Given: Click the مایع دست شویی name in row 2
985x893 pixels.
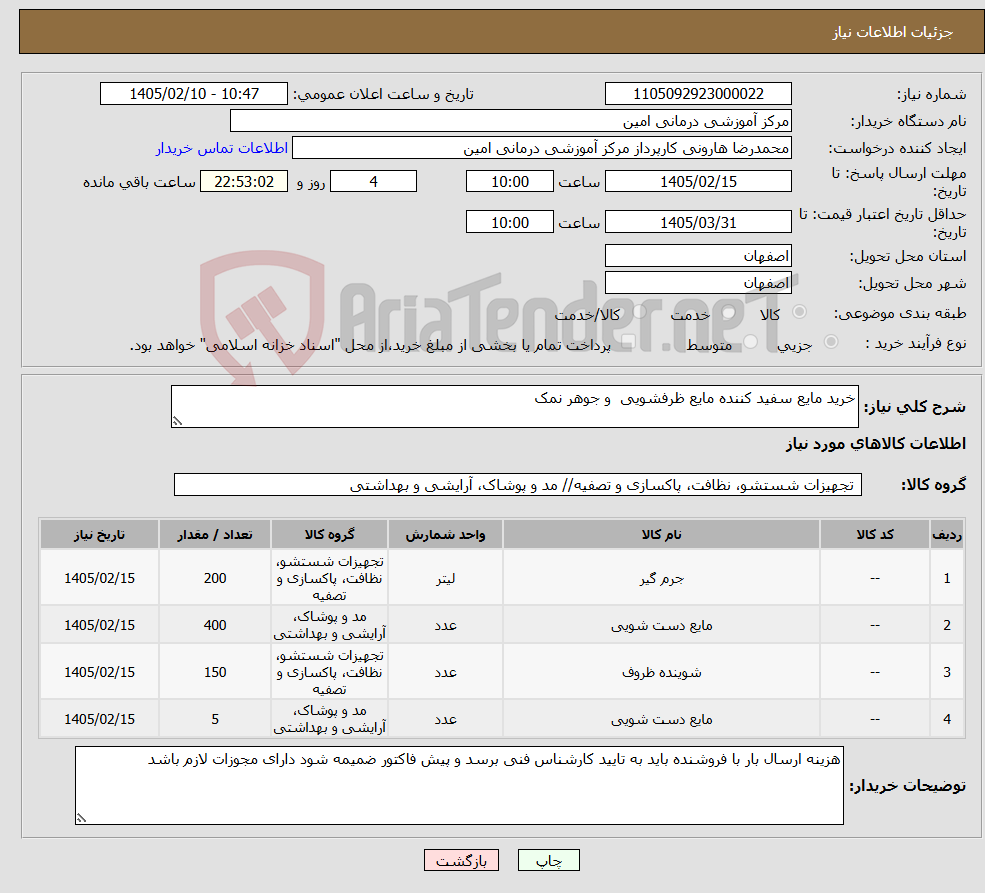Looking at the screenshot, I should [661, 625].
